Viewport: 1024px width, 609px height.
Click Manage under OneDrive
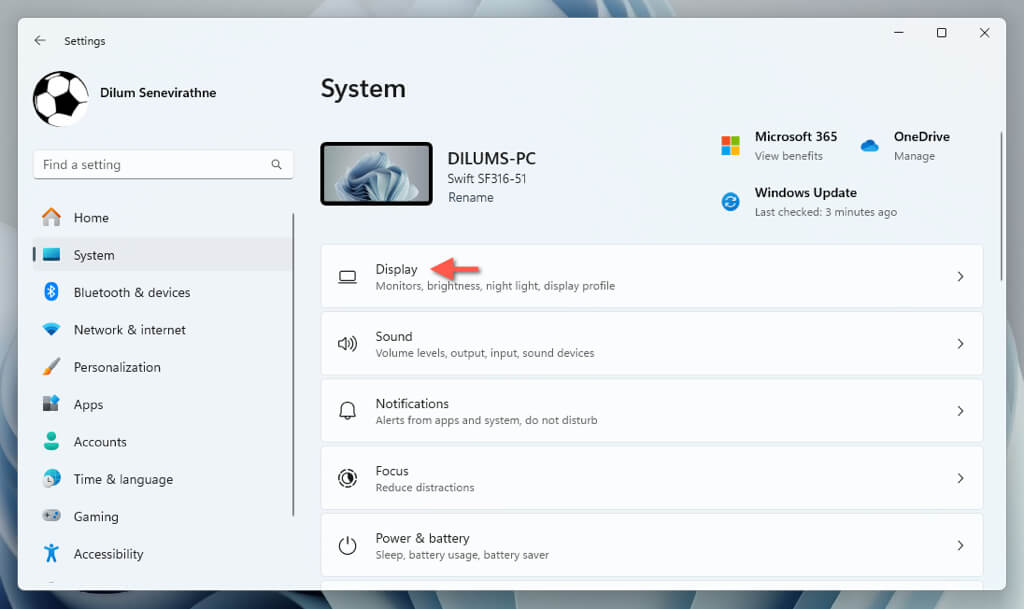[x=914, y=156]
